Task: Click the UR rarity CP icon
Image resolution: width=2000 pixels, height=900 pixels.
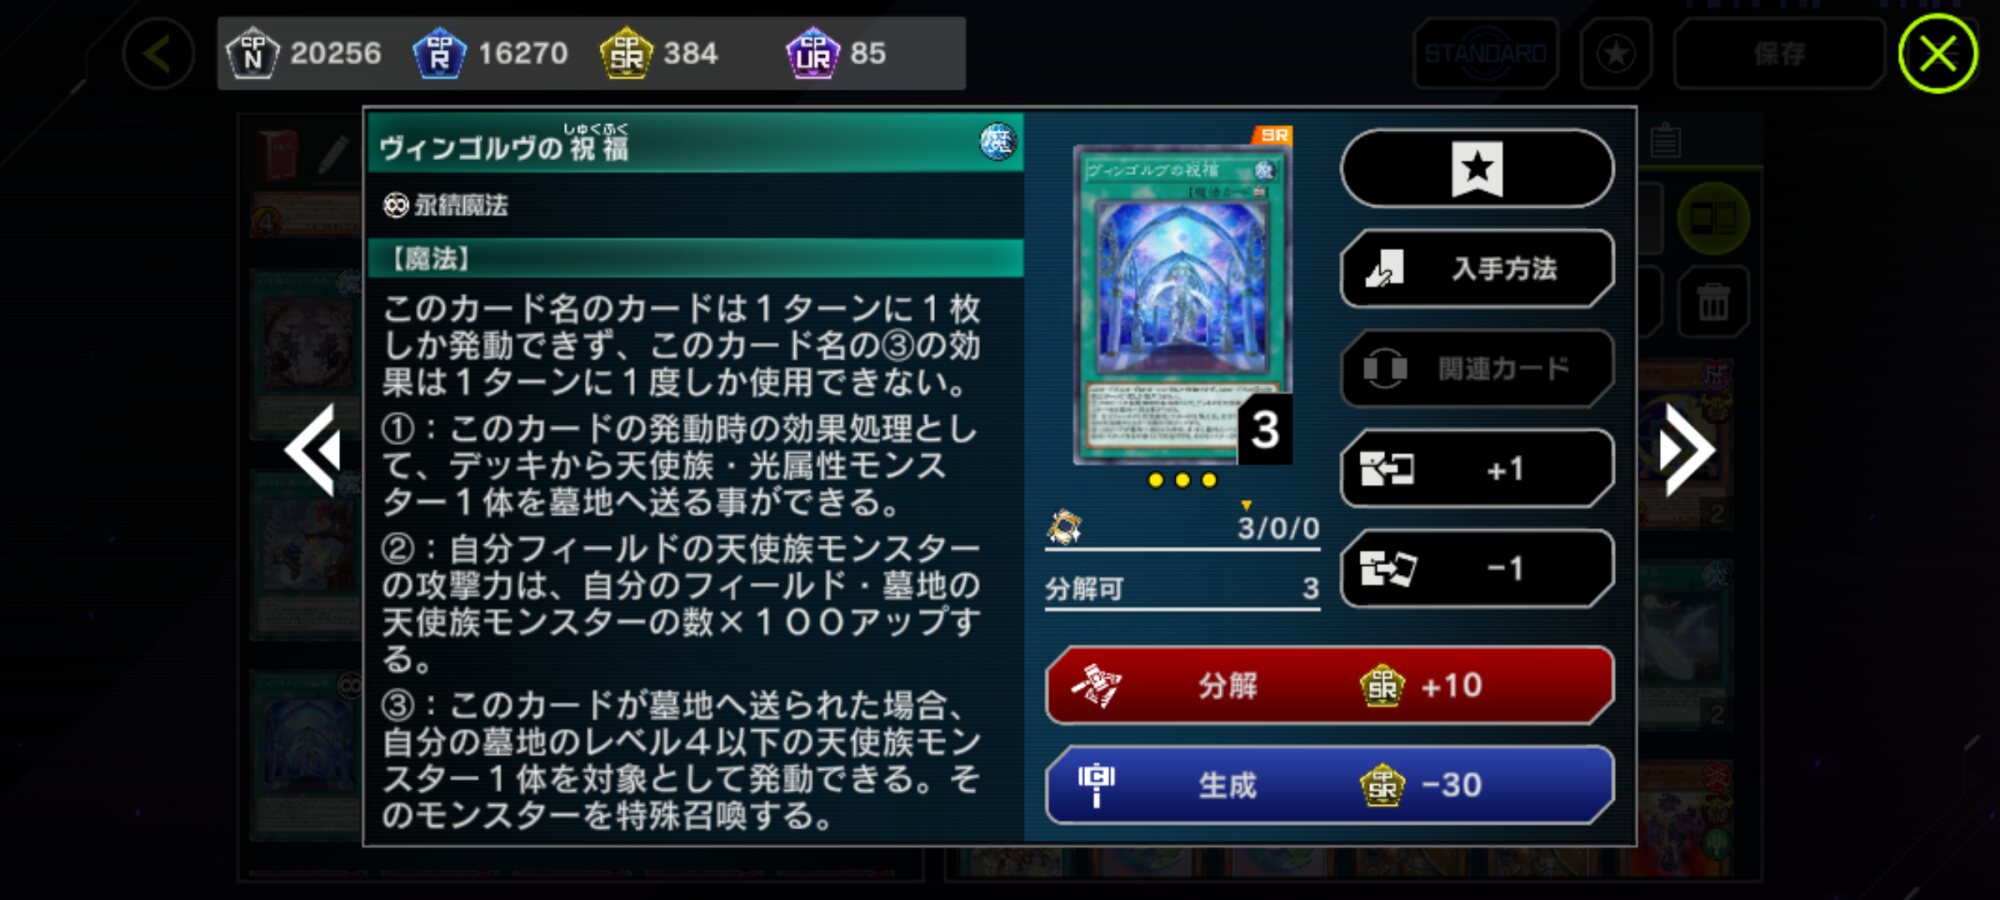Action: click(x=813, y=53)
